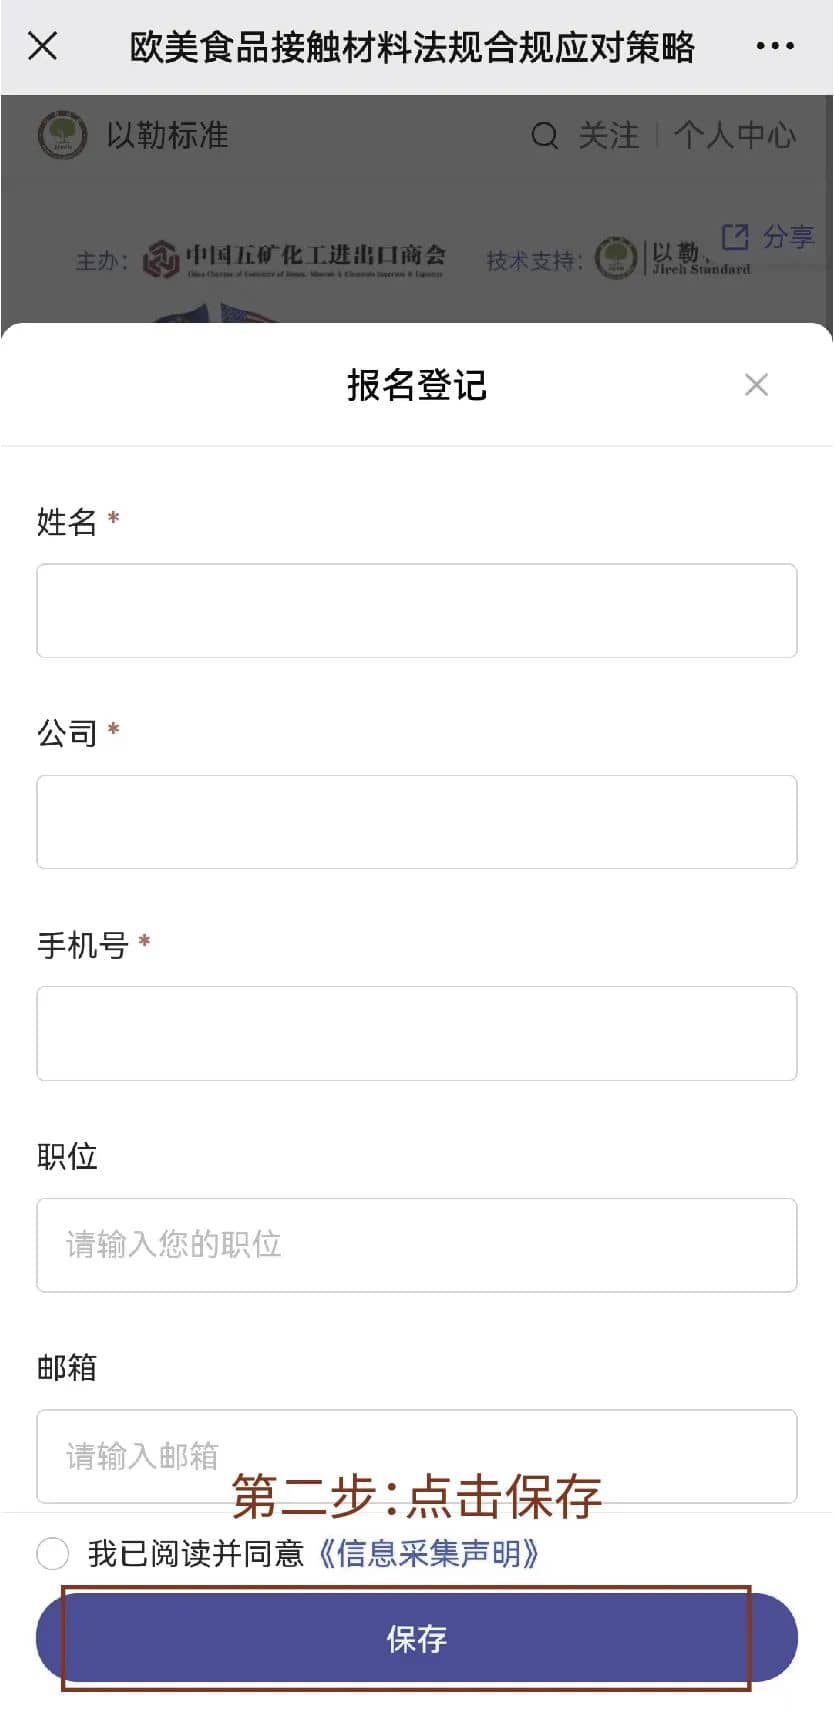Tap the 报名登记 dialog title

pyautogui.click(x=416, y=385)
